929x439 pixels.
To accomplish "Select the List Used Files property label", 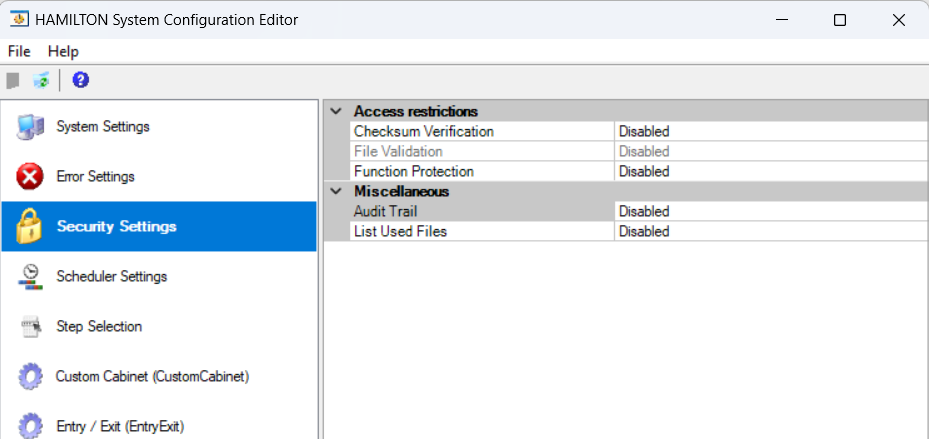I will (400, 231).
